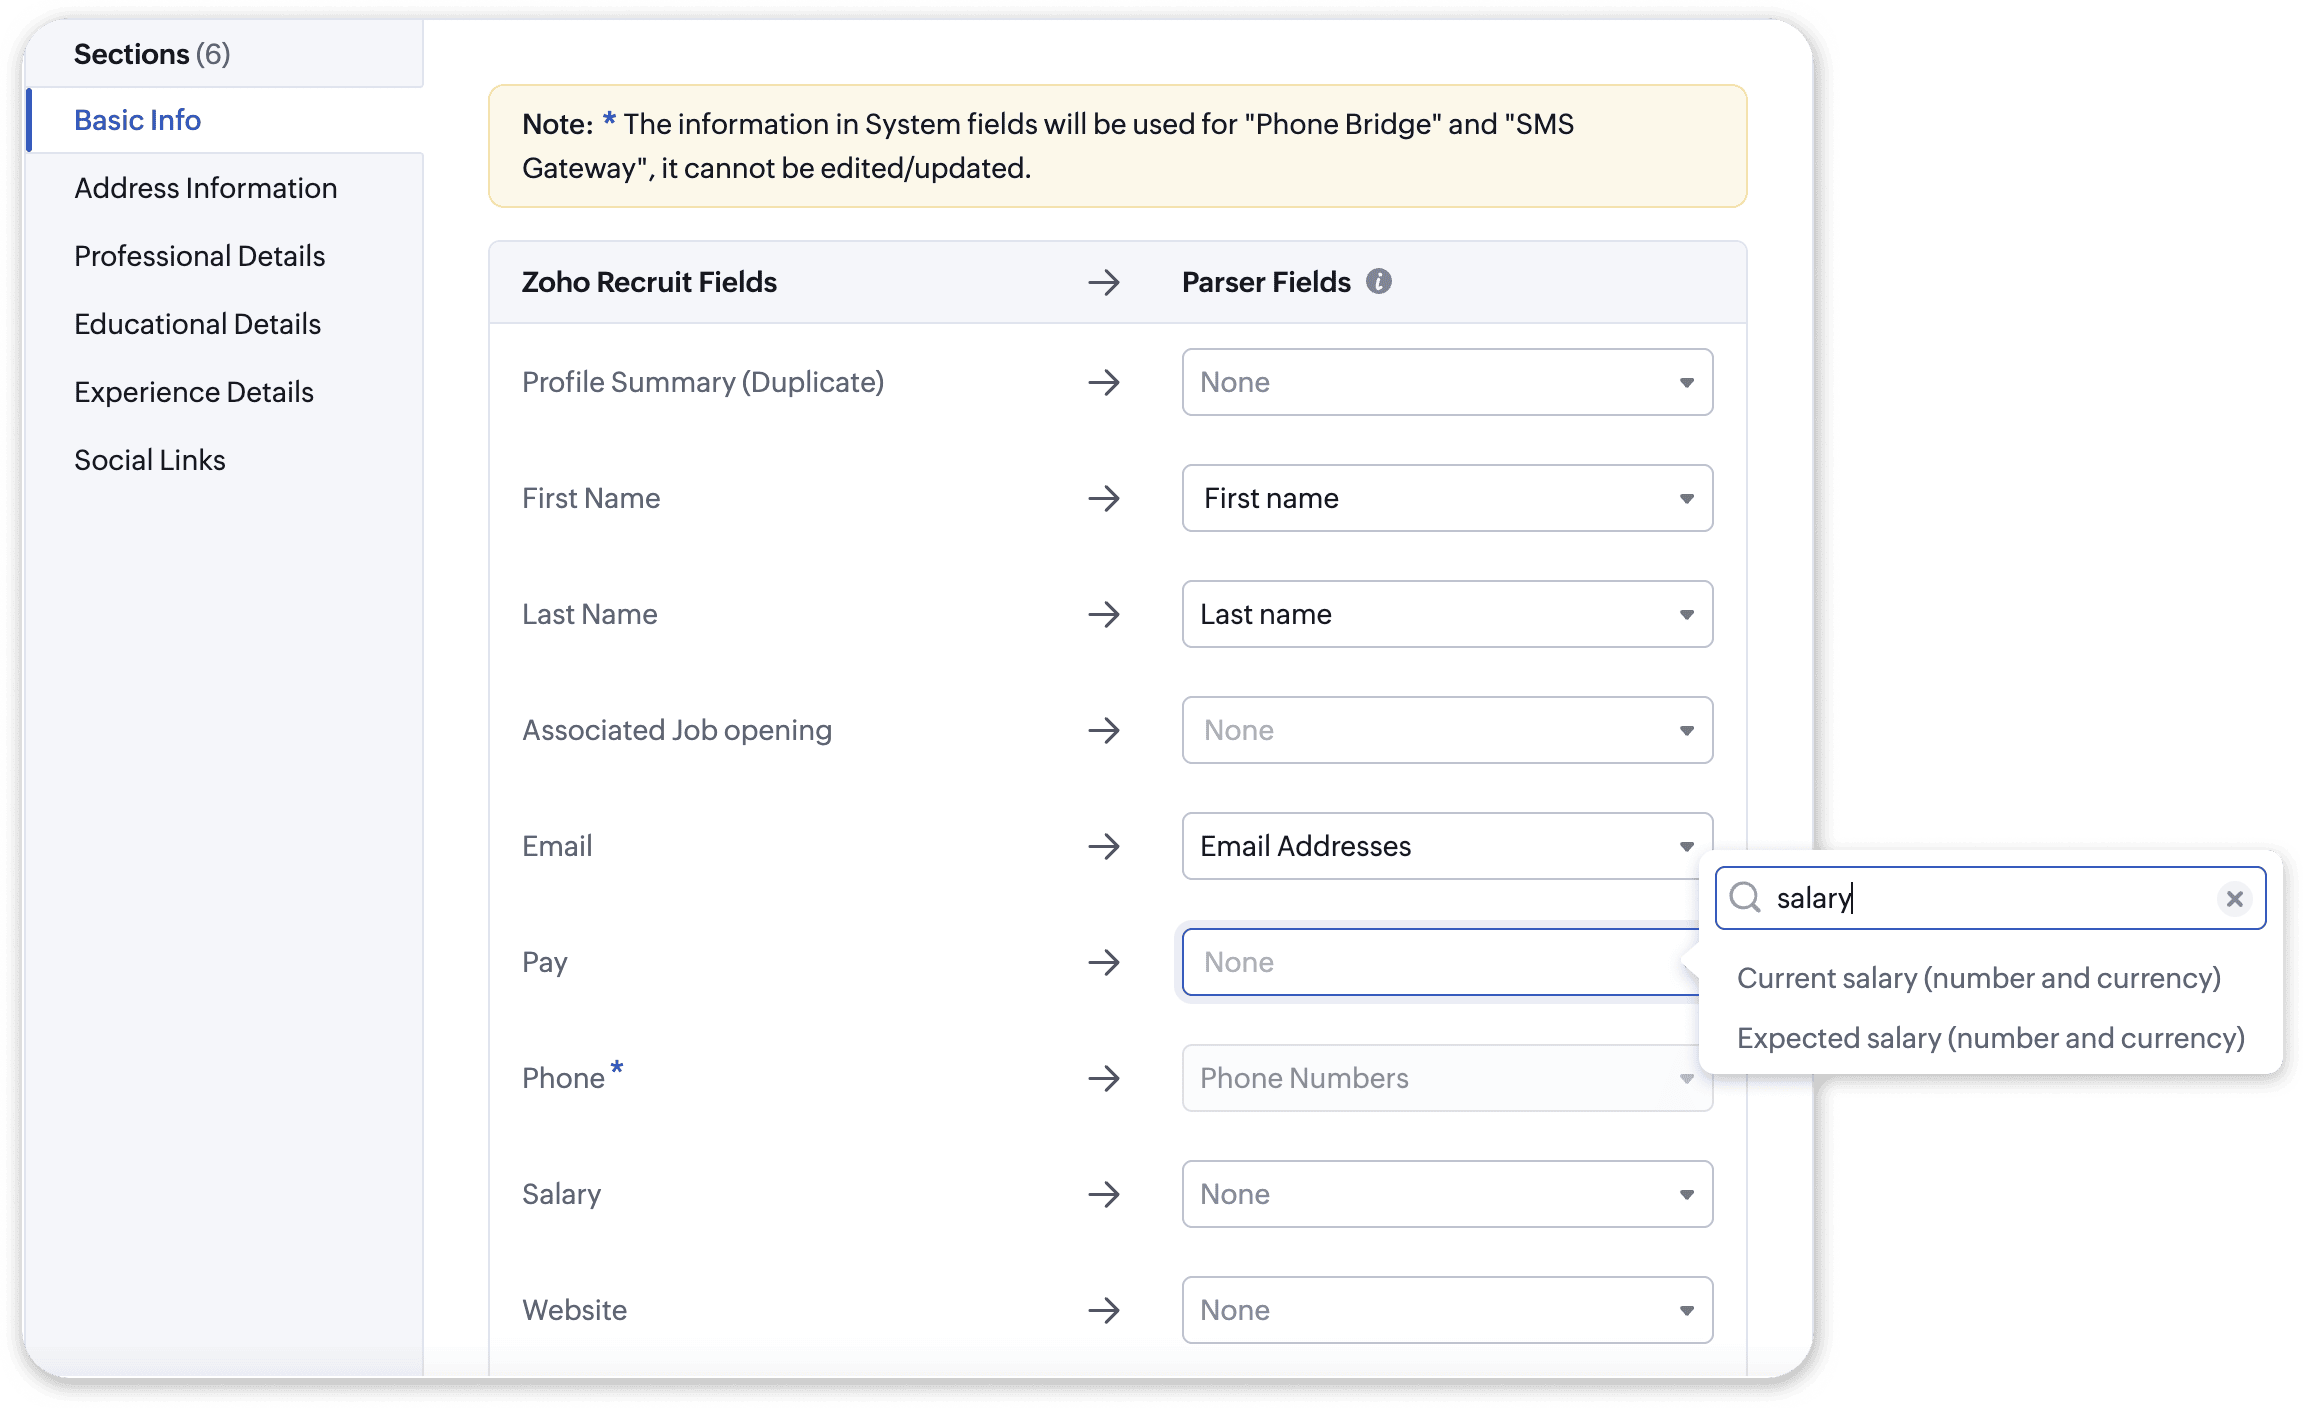Viewport: 2305px width, 1408px height.
Task: Click the Parser Fields info icon
Action: tap(1378, 282)
